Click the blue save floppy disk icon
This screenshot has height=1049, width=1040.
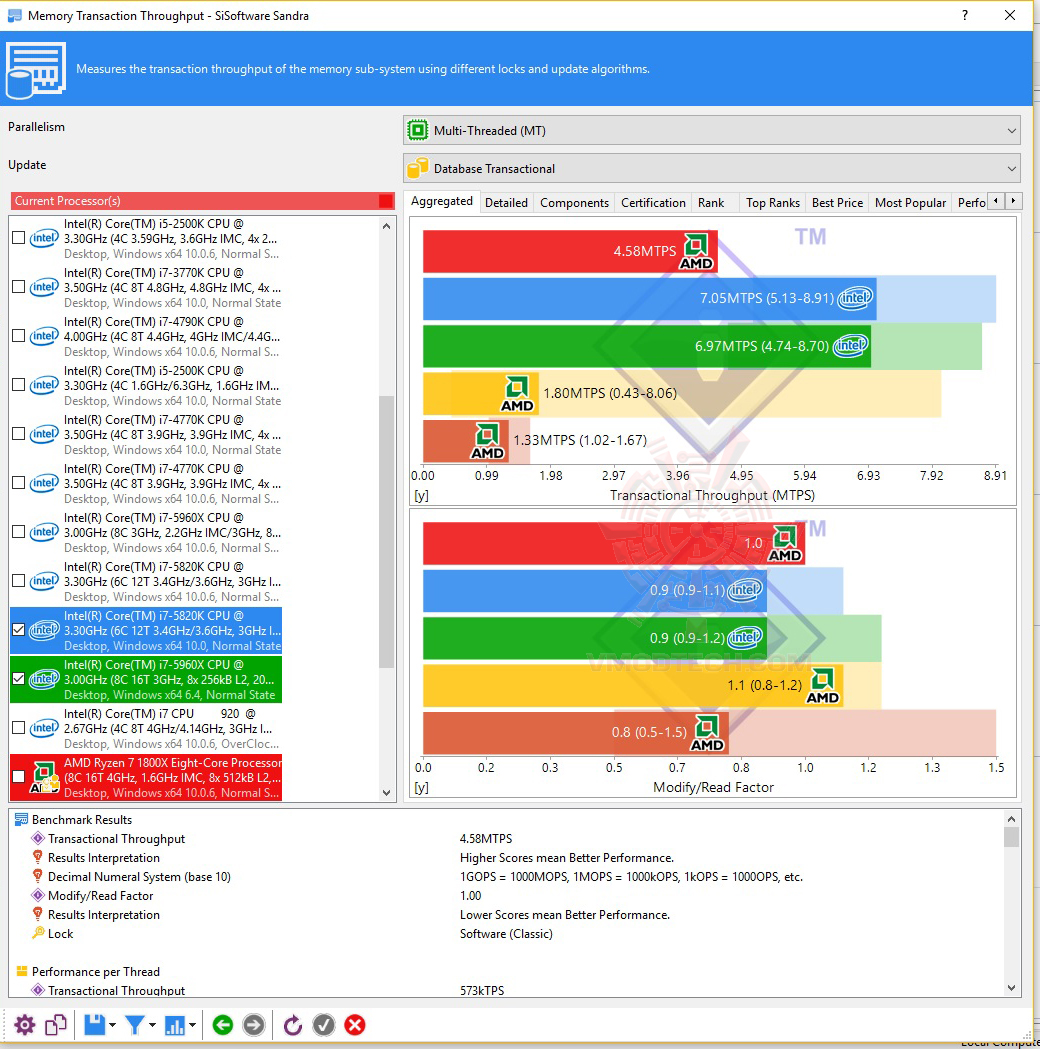pos(94,1025)
